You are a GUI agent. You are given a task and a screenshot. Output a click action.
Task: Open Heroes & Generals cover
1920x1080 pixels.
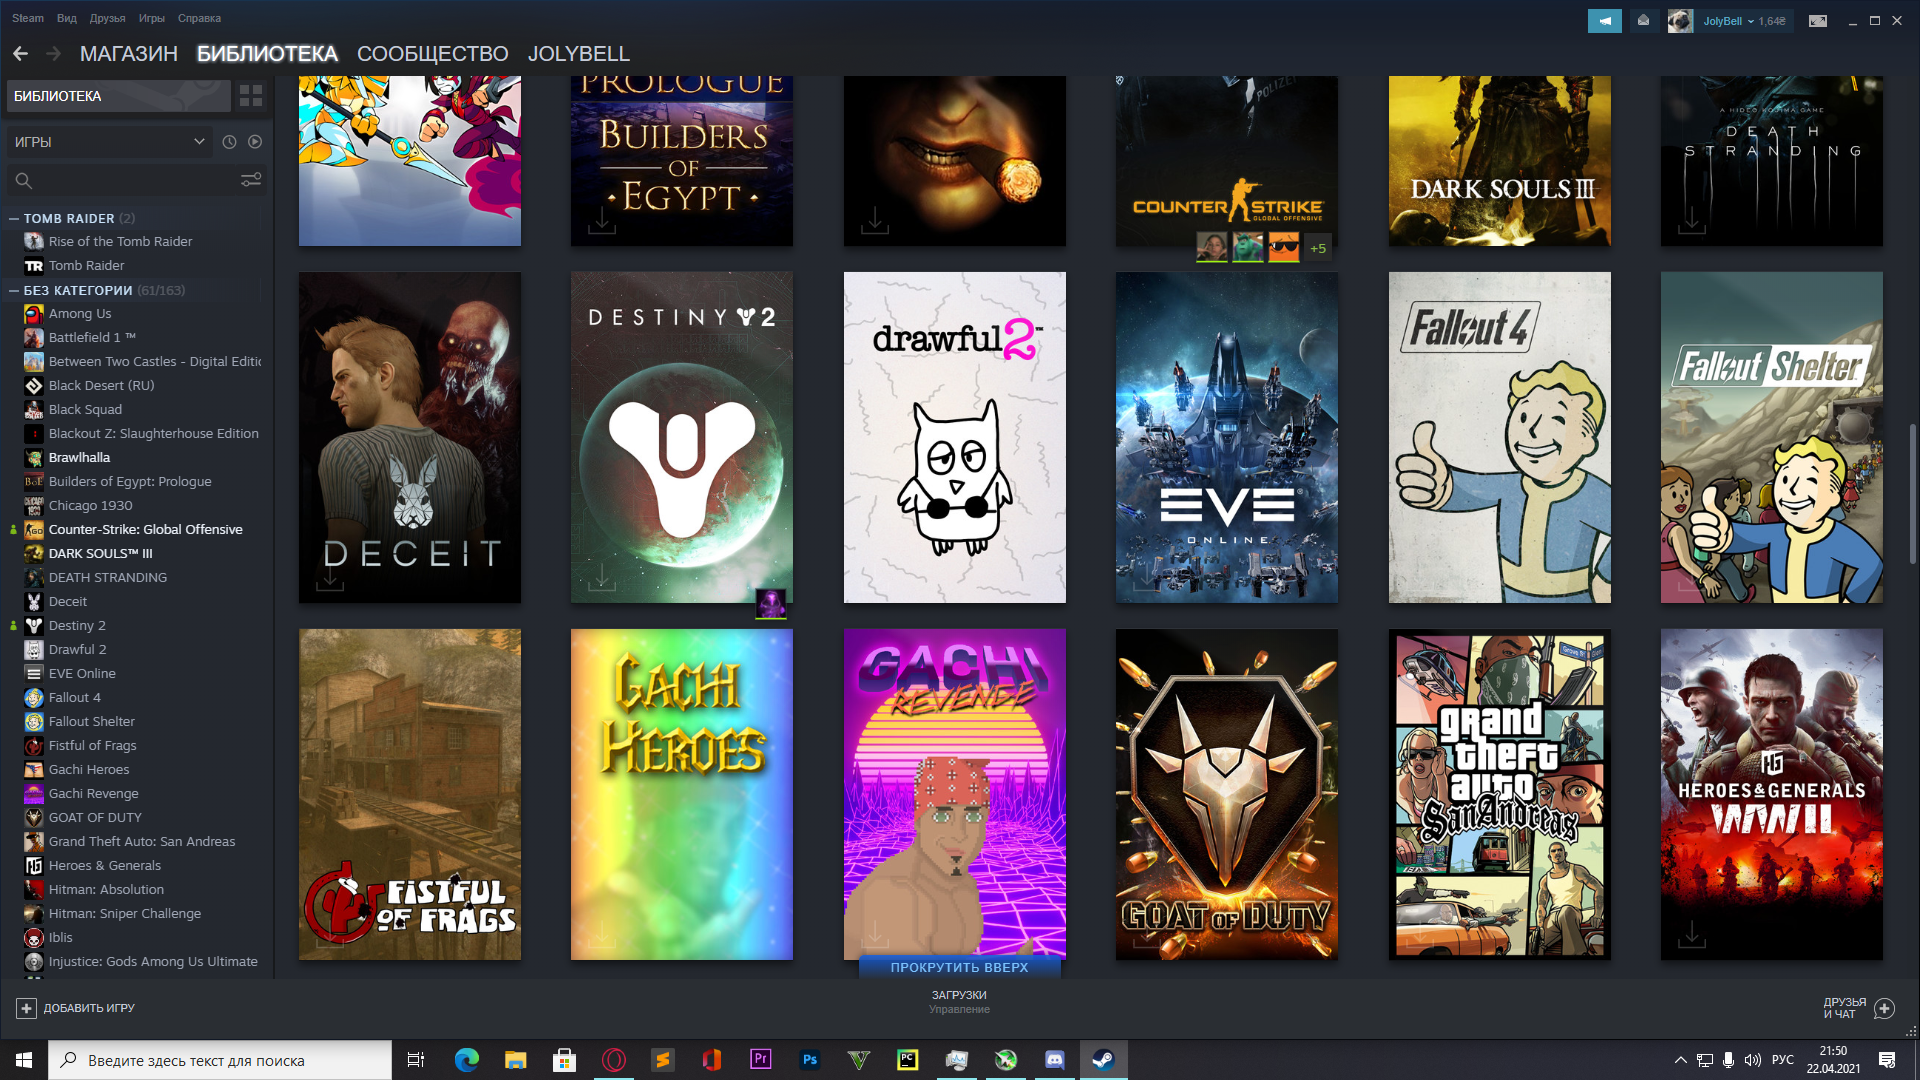1772,794
